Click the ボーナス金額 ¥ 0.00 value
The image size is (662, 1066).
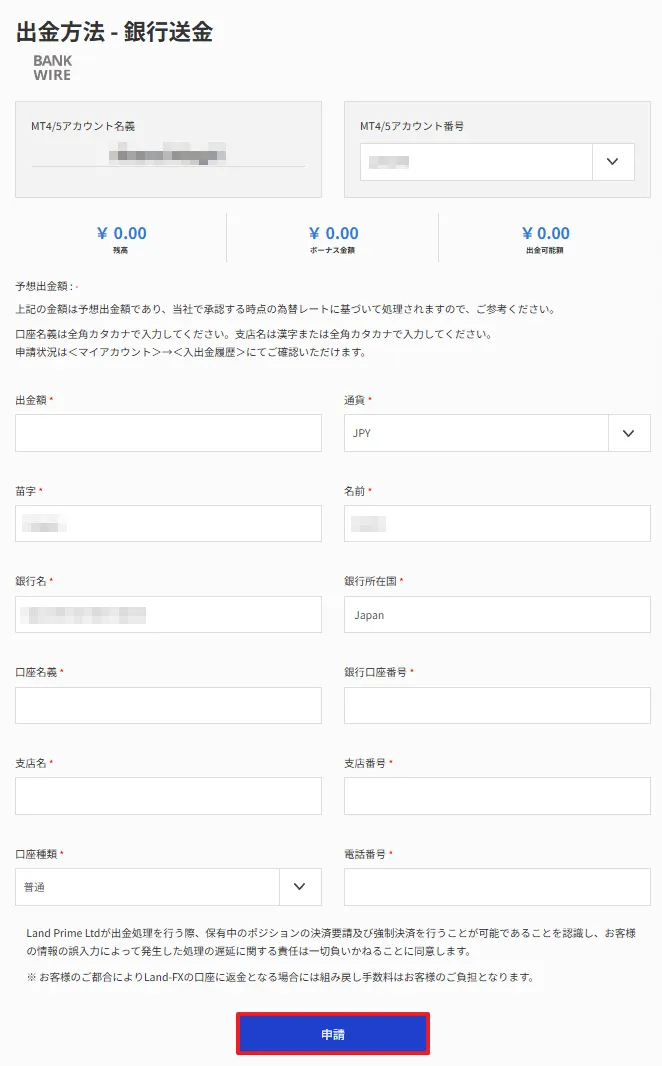pos(333,234)
